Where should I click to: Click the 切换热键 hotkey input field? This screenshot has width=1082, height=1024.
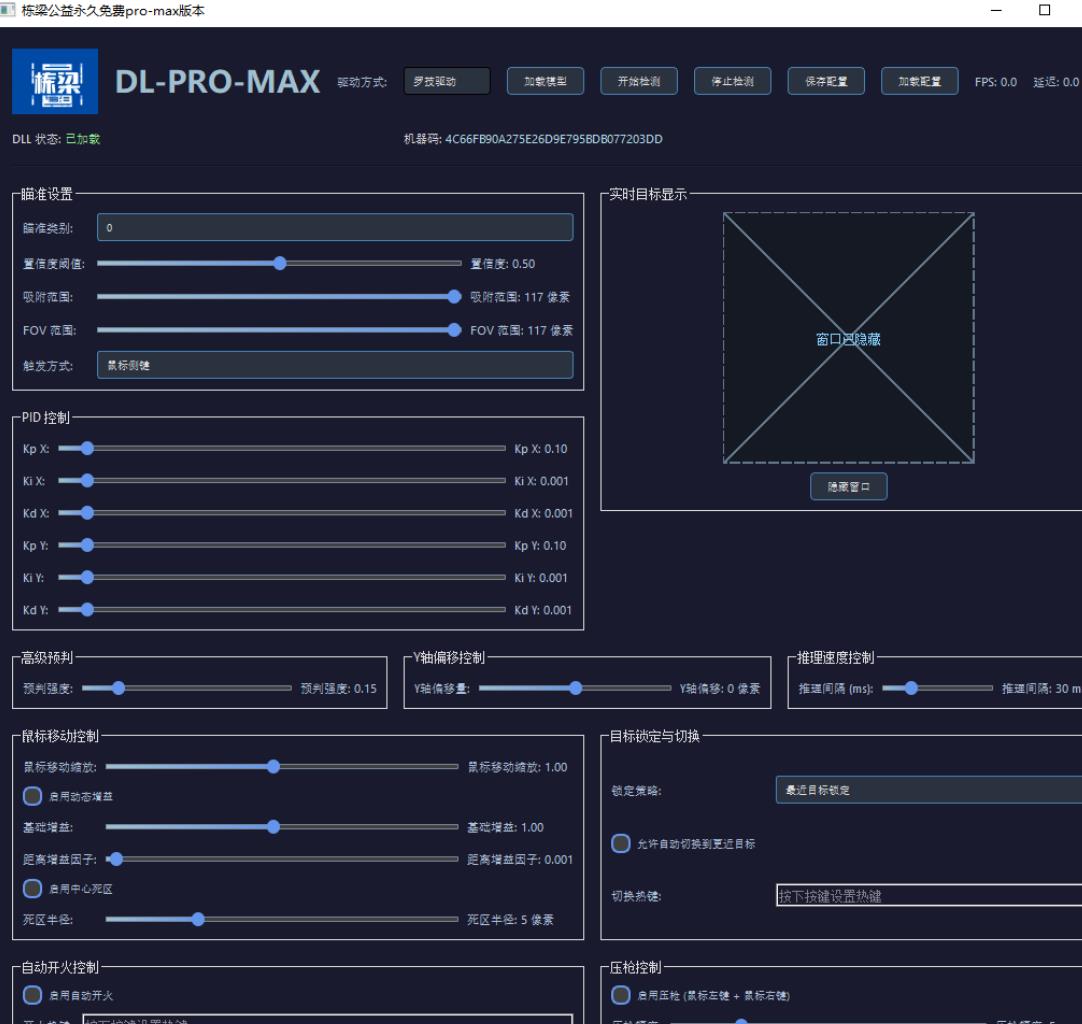click(x=928, y=896)
